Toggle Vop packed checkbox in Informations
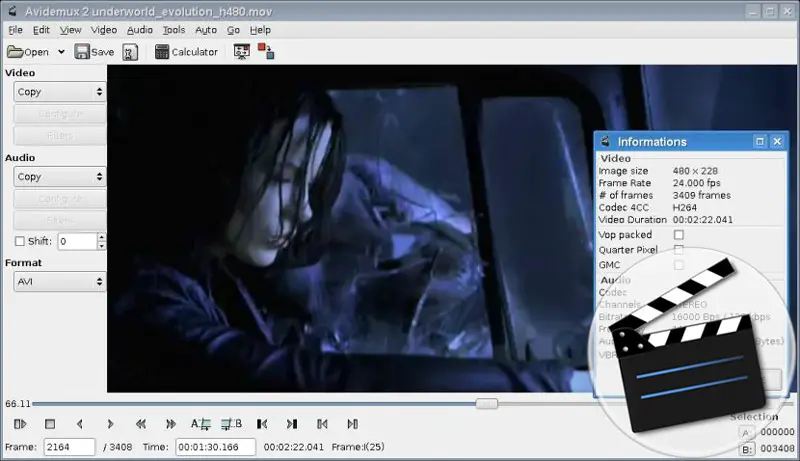The width and height of the screenshot is (800, 461). [x=679, y=235]
